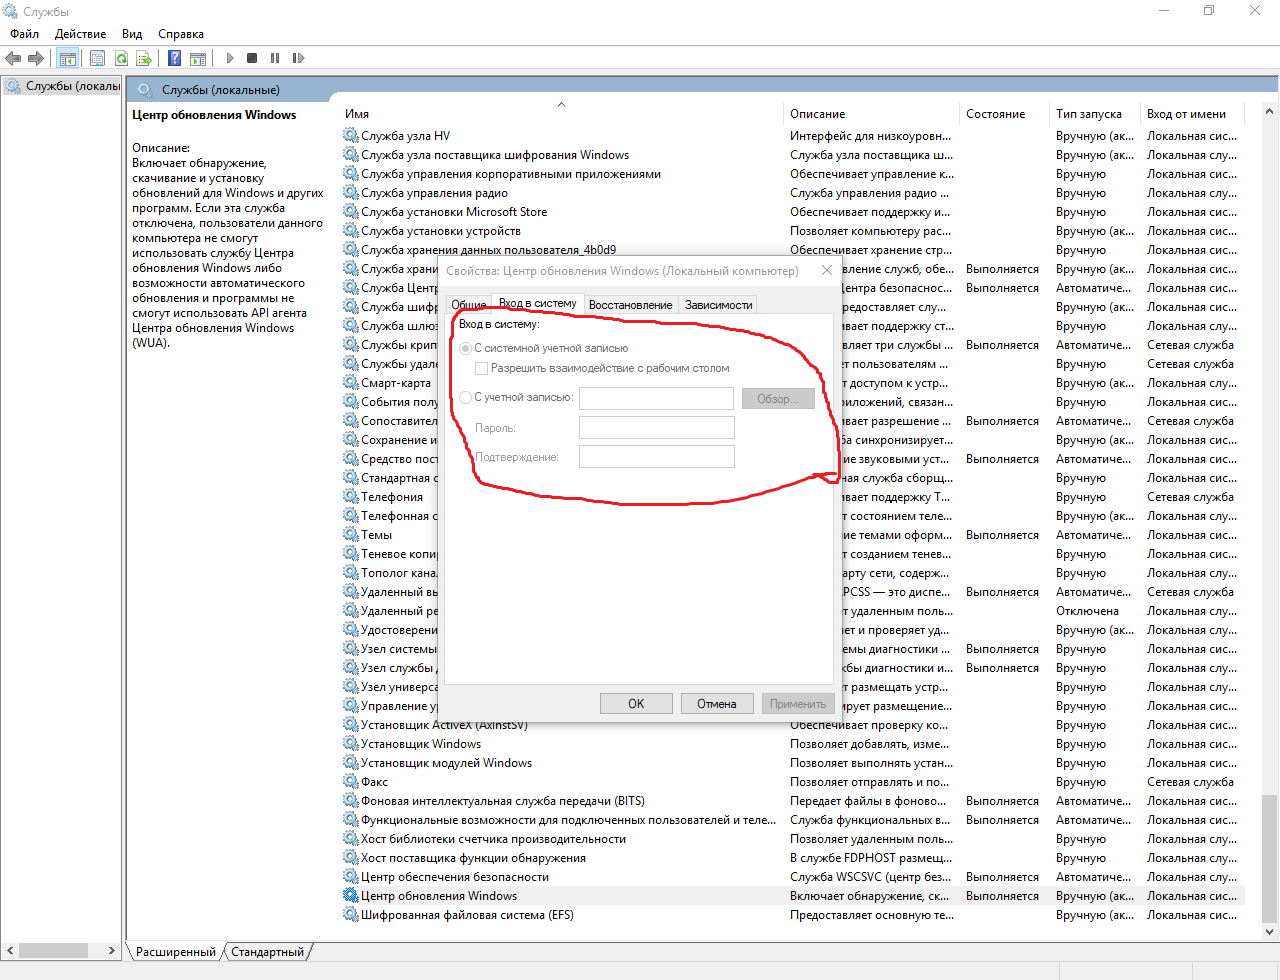The image size is (1280, 980).
Task: Select the С учетной записью radio button
Action: click(x=466, y=397)
